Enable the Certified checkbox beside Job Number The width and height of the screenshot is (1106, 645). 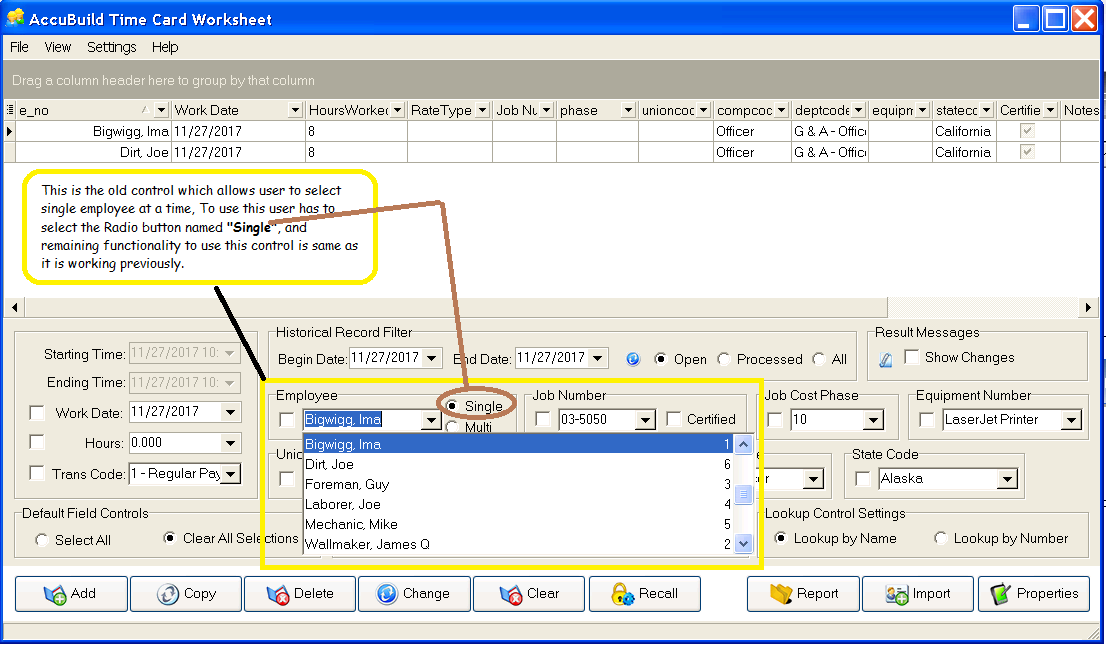(674, 419)
